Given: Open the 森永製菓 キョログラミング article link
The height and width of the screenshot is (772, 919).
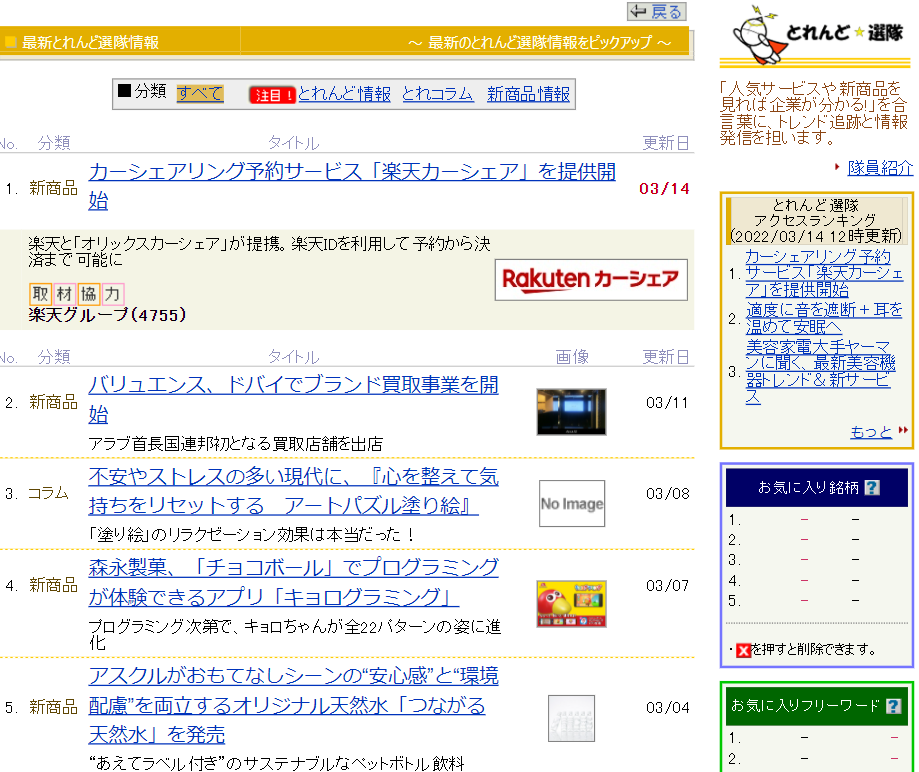Looking at the screenshot, I should click(293, 582).
